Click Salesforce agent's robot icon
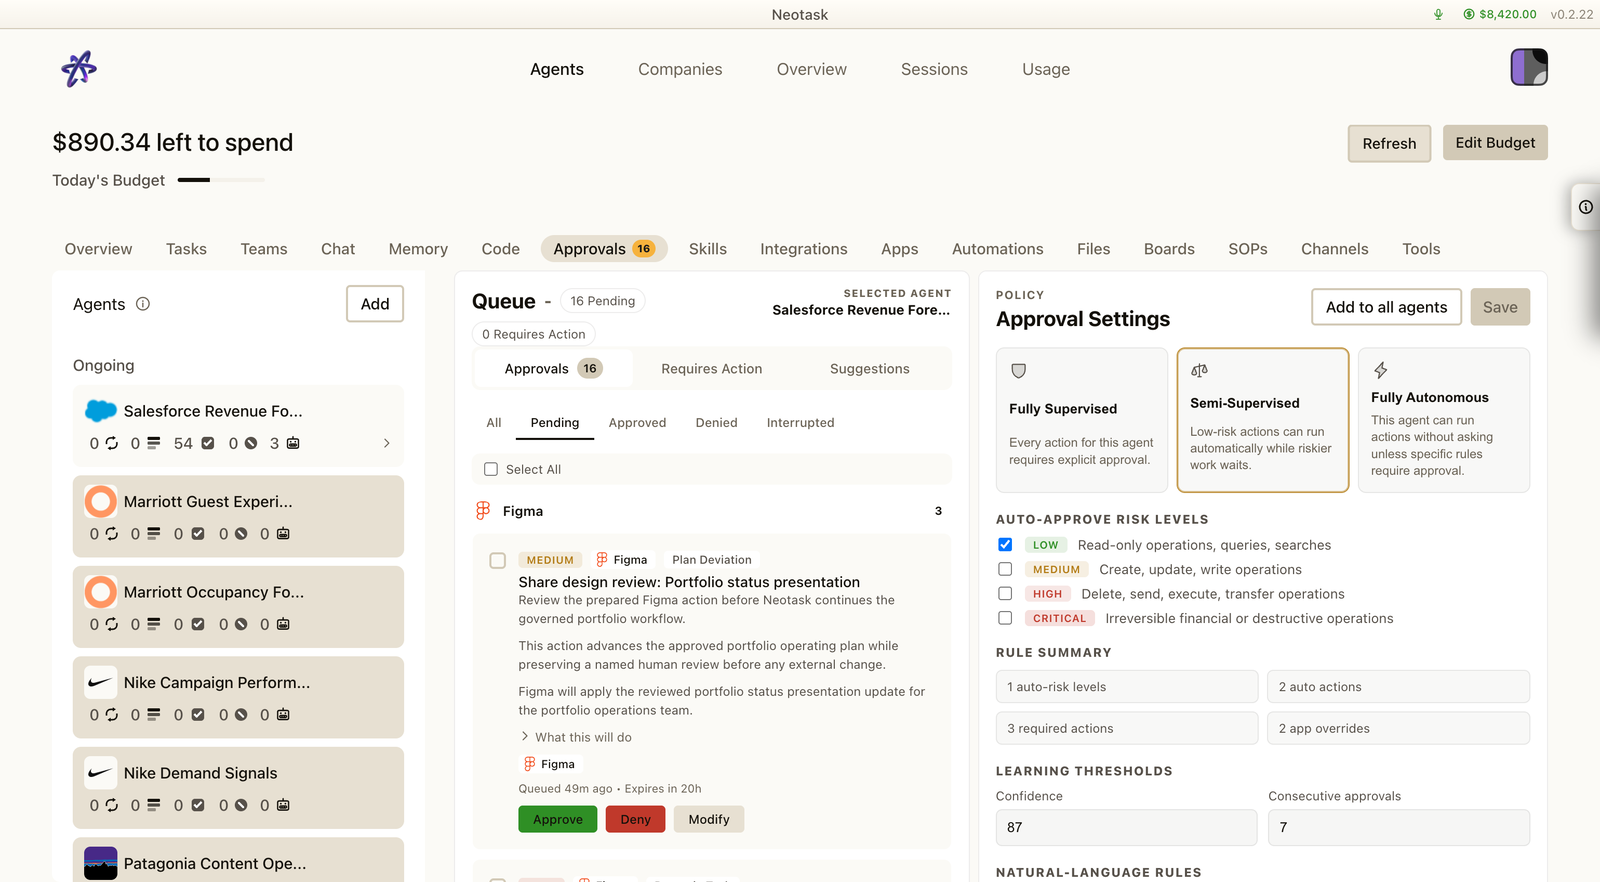Image resolution: width=1600 pixels, height=882 pixels. click(293, 443)
